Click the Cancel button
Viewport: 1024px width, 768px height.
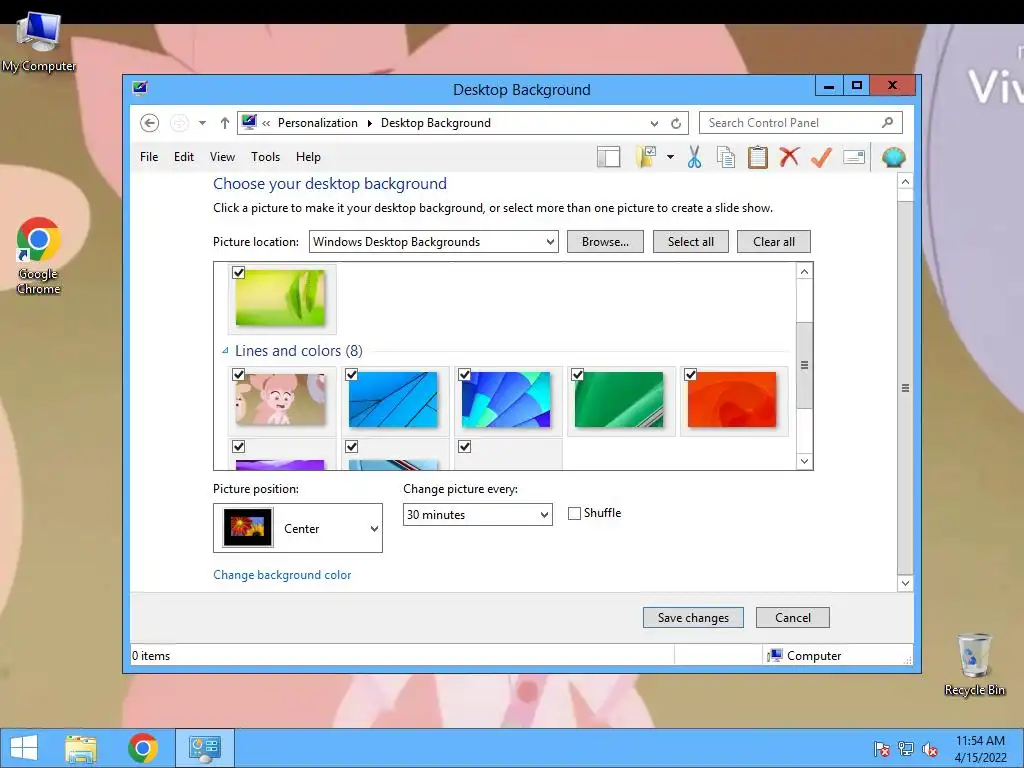793,618
